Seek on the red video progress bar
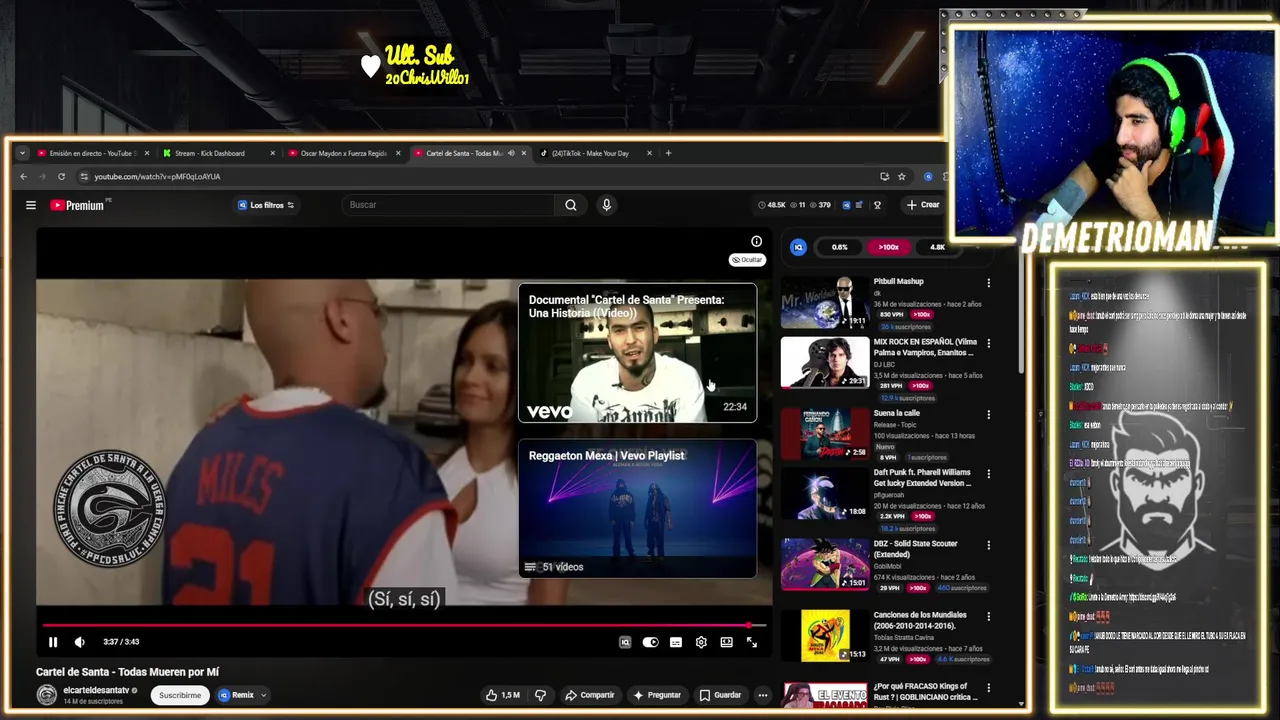Screen dimensions: 1280x720 point(404,625)
